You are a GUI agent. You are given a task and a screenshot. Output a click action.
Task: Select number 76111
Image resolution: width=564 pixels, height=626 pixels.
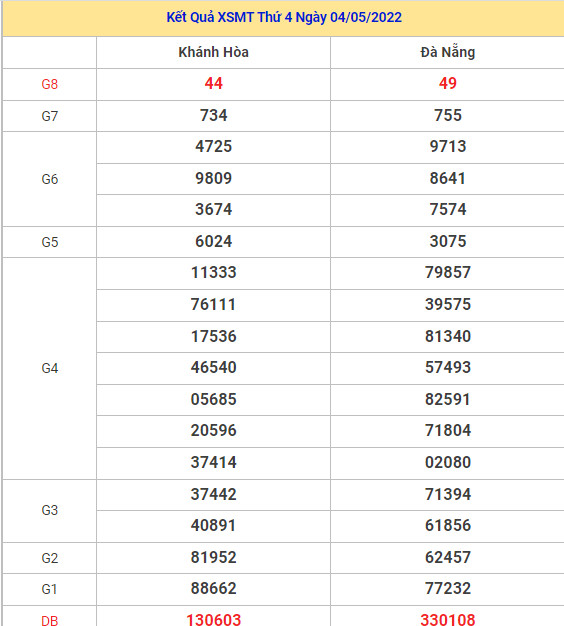[214, 305]
